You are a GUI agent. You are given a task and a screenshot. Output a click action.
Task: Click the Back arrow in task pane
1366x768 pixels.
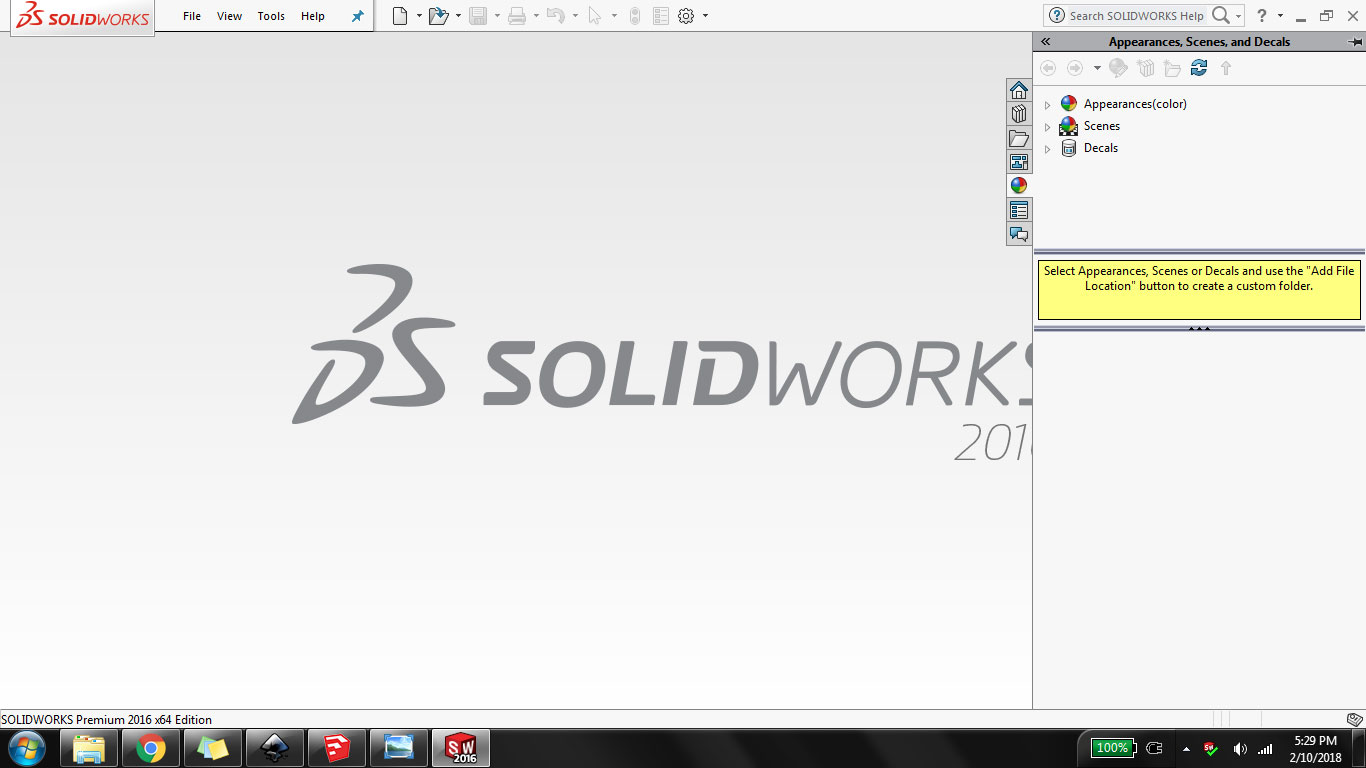1048,68
